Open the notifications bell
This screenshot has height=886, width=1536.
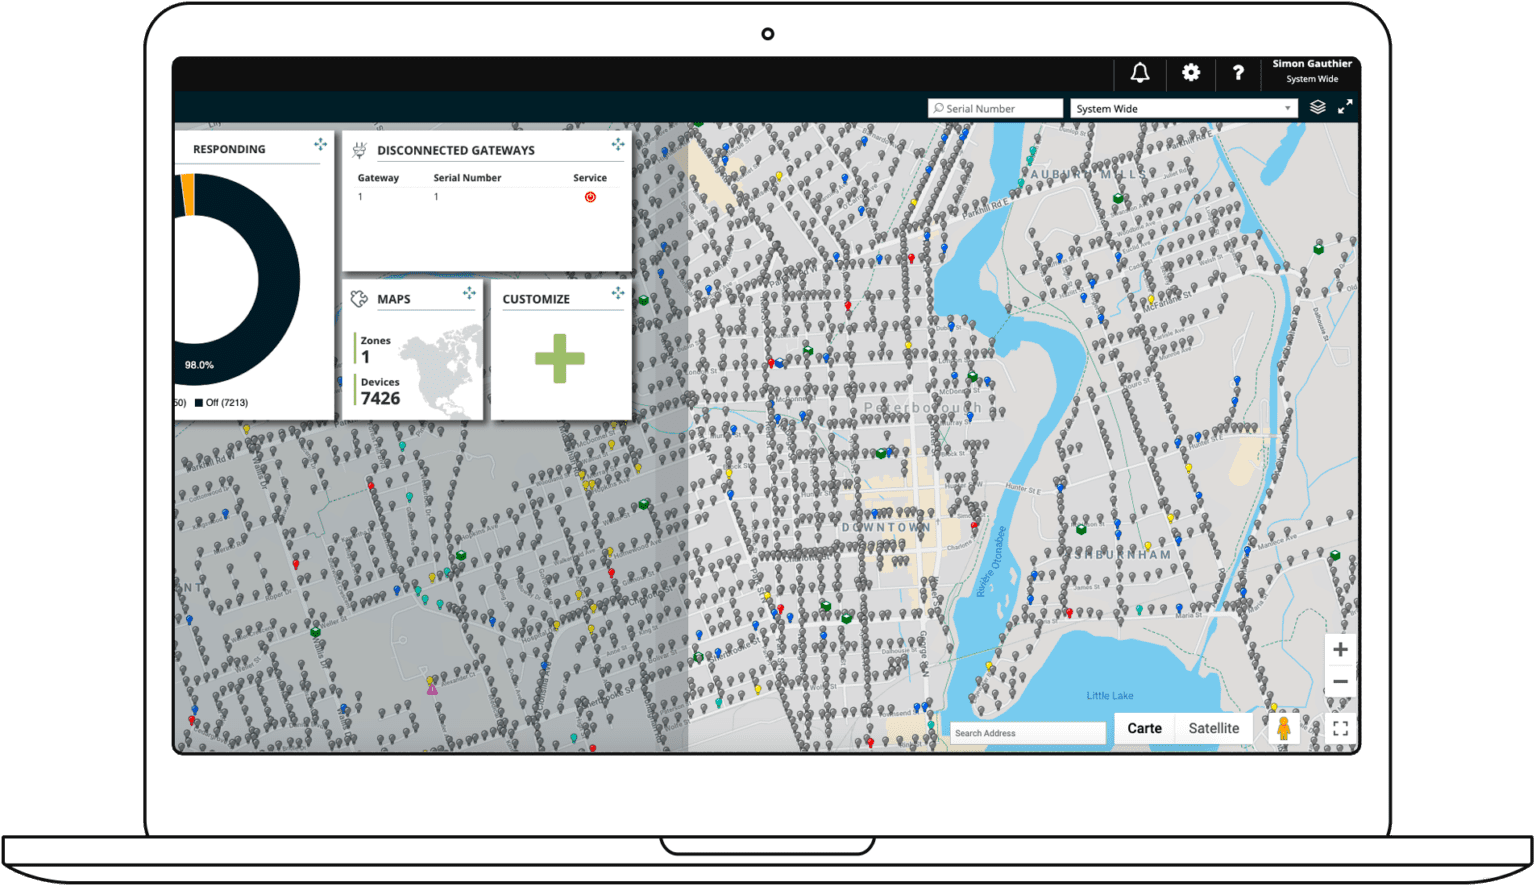1139,73
